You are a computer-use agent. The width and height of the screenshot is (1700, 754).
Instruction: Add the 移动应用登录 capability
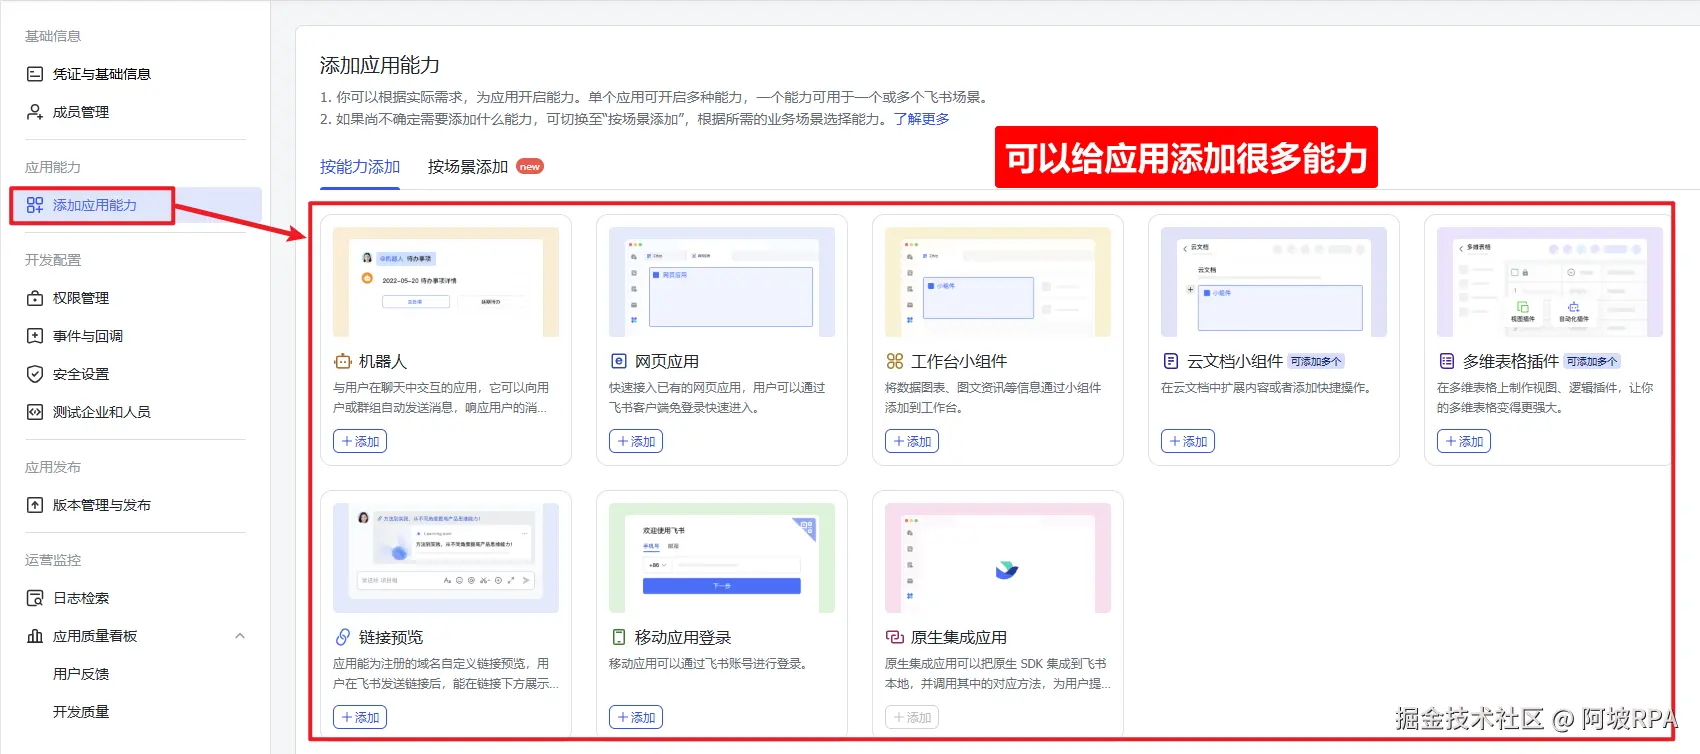(x=636, y=717)
